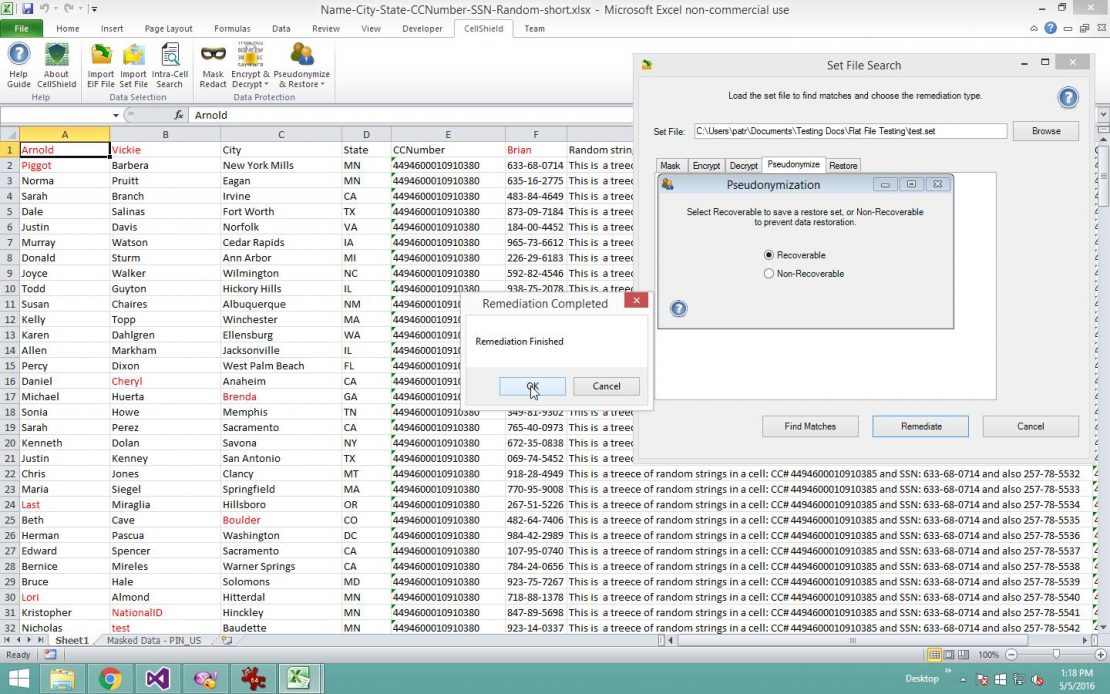Open Google Chrome from taskbar
1110x694 pixels.
110,679
